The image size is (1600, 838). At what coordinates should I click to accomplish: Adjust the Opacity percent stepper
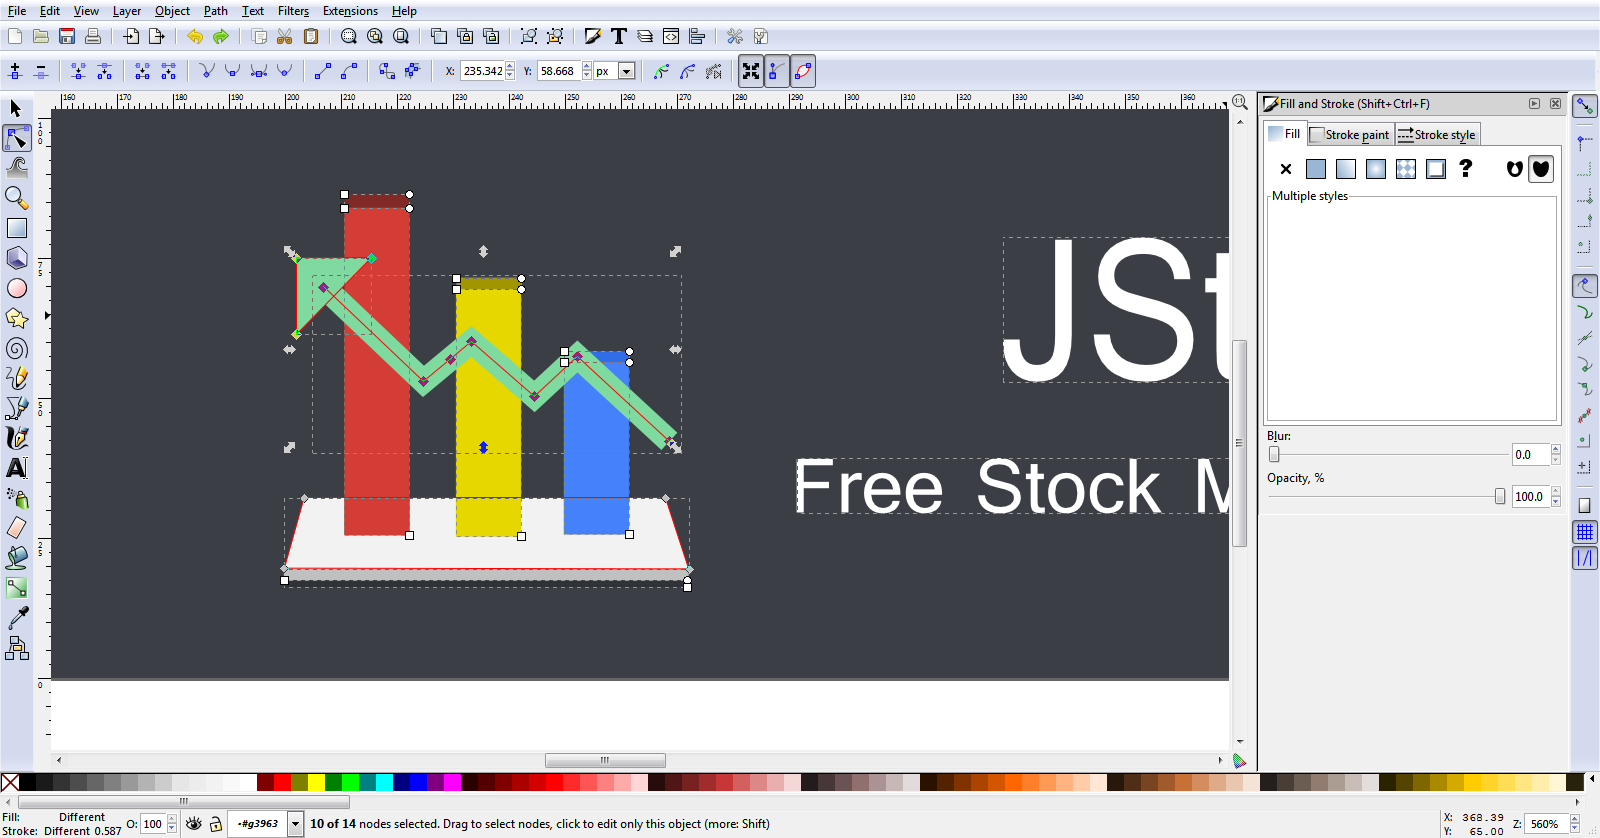1556,496
